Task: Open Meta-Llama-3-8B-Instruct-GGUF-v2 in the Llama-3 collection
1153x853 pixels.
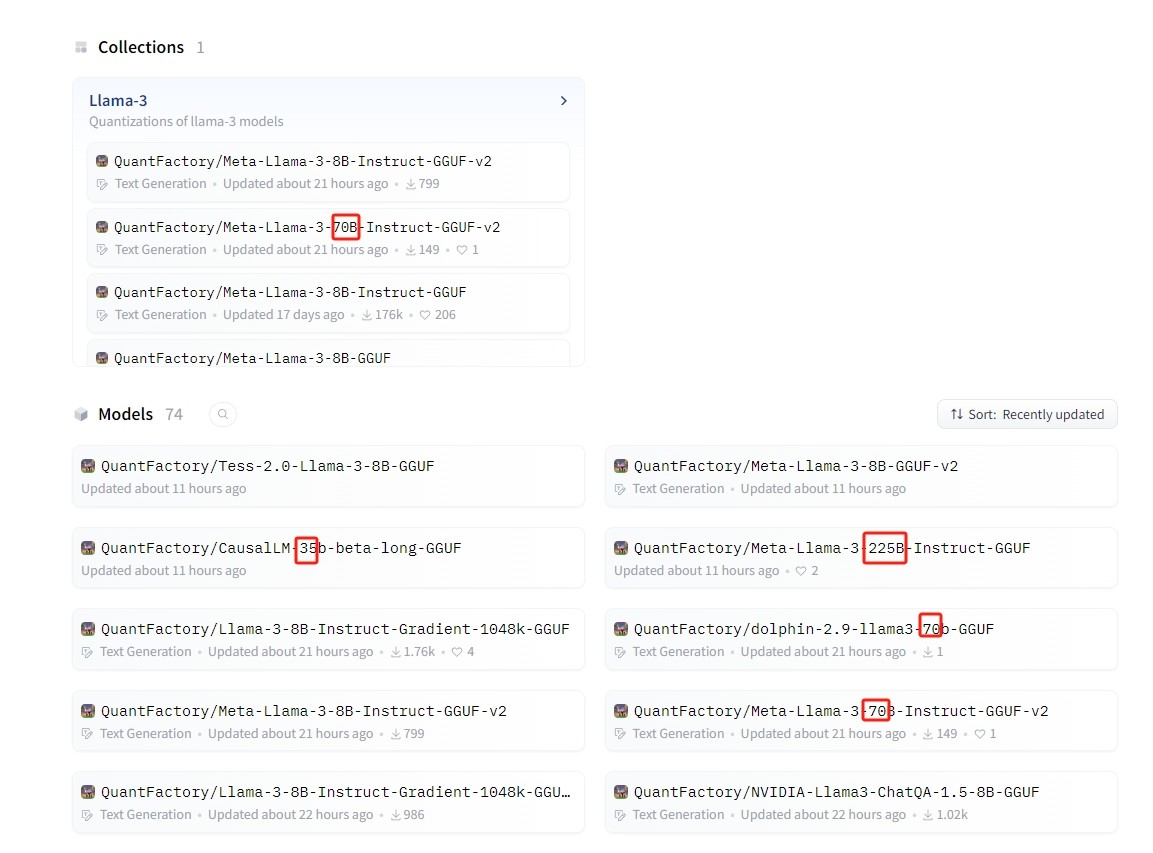Action: coord(328,172)
